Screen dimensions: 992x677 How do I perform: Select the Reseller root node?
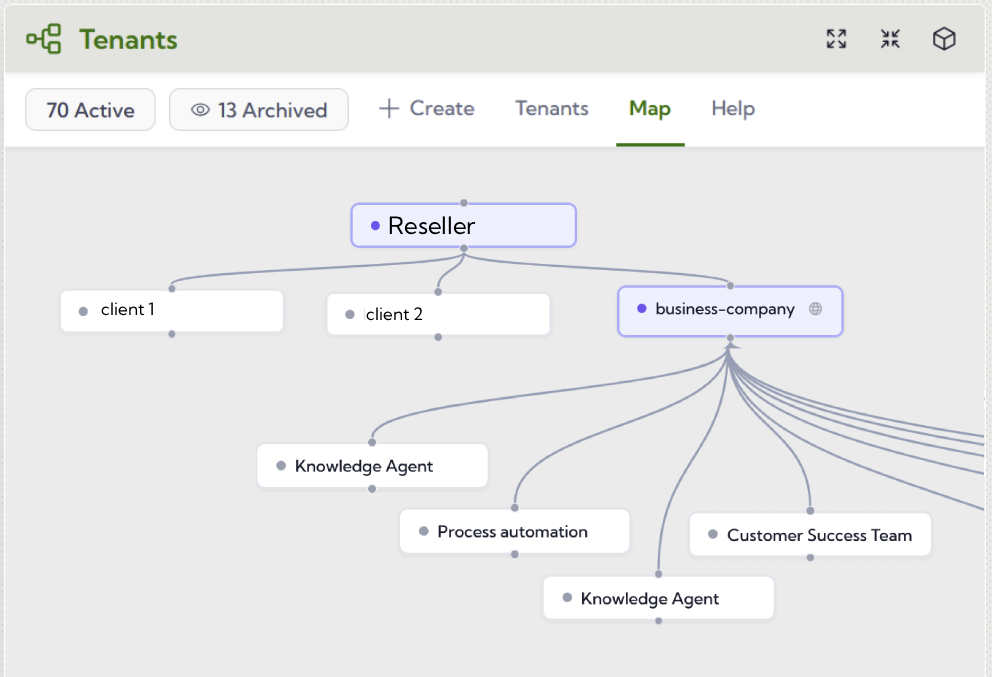coord(463,226)
